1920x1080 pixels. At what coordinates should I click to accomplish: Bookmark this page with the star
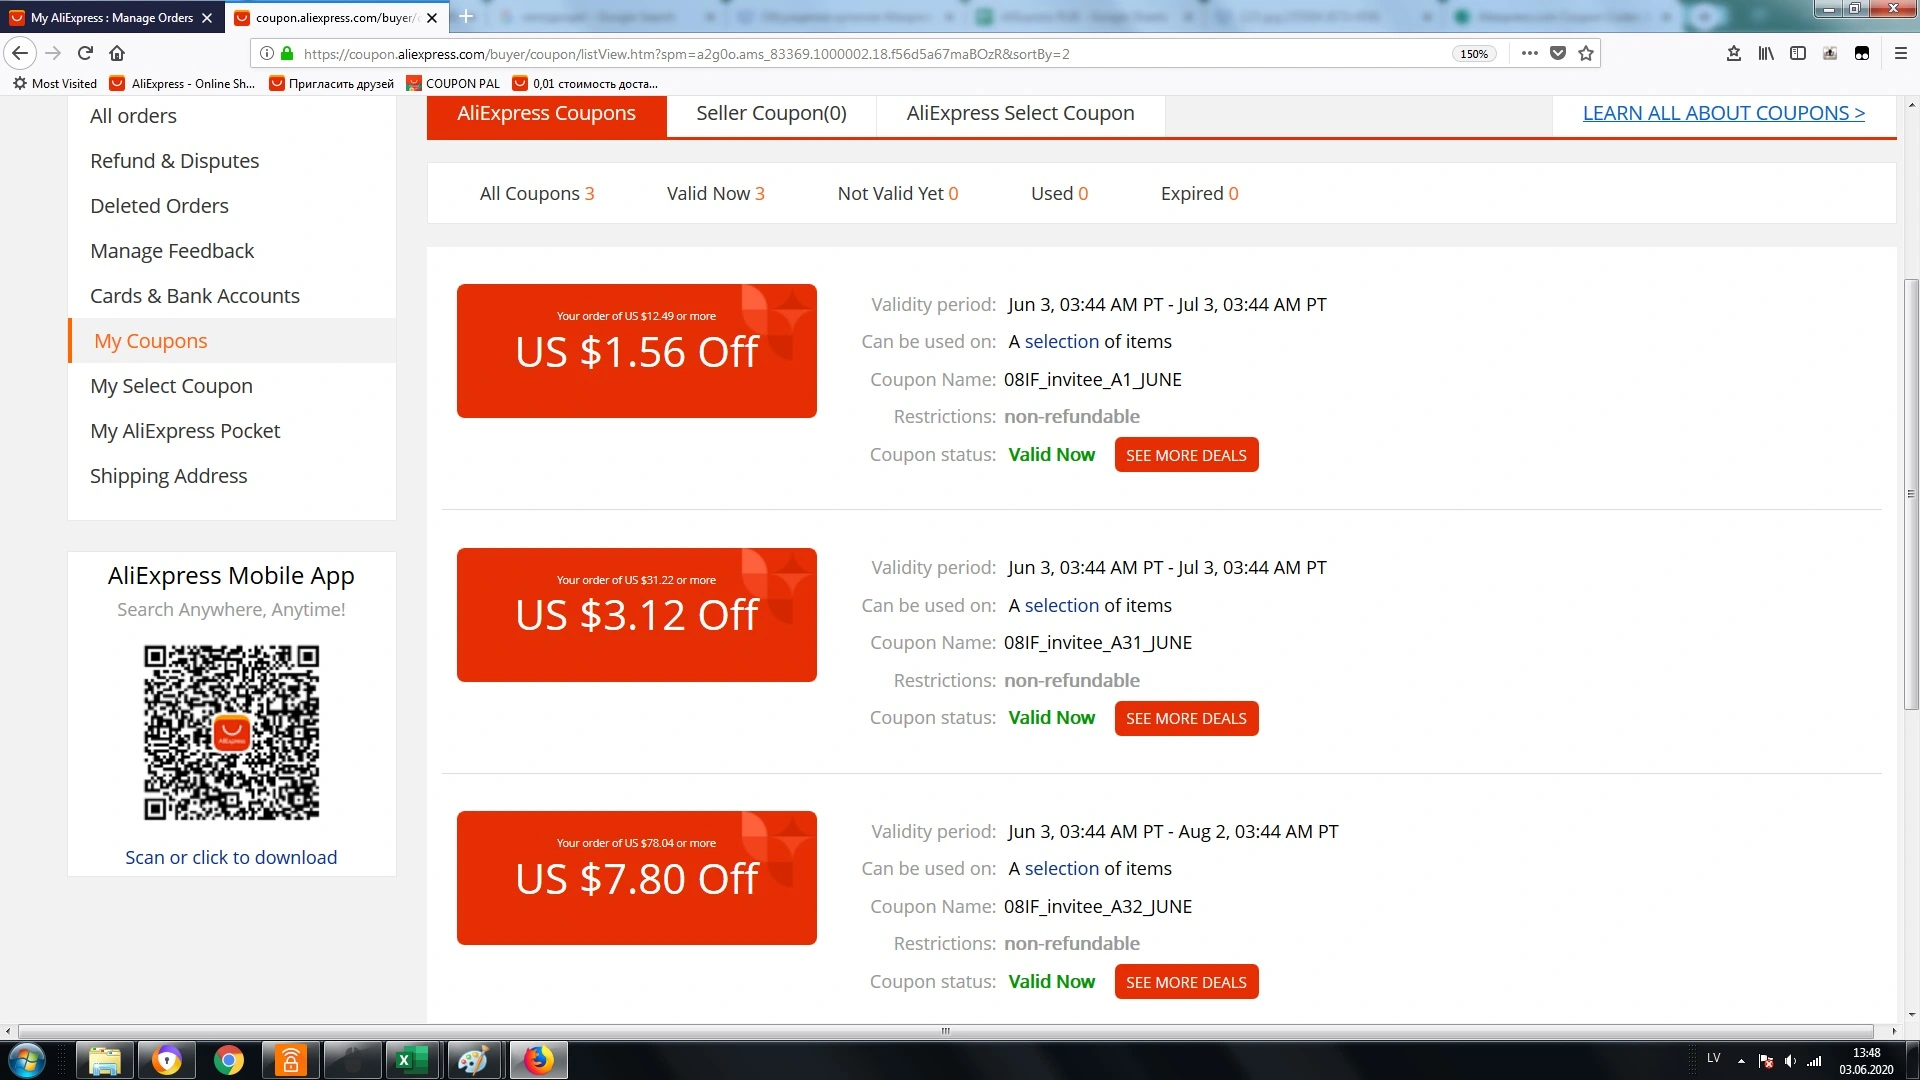click(x=1586, y=53)
